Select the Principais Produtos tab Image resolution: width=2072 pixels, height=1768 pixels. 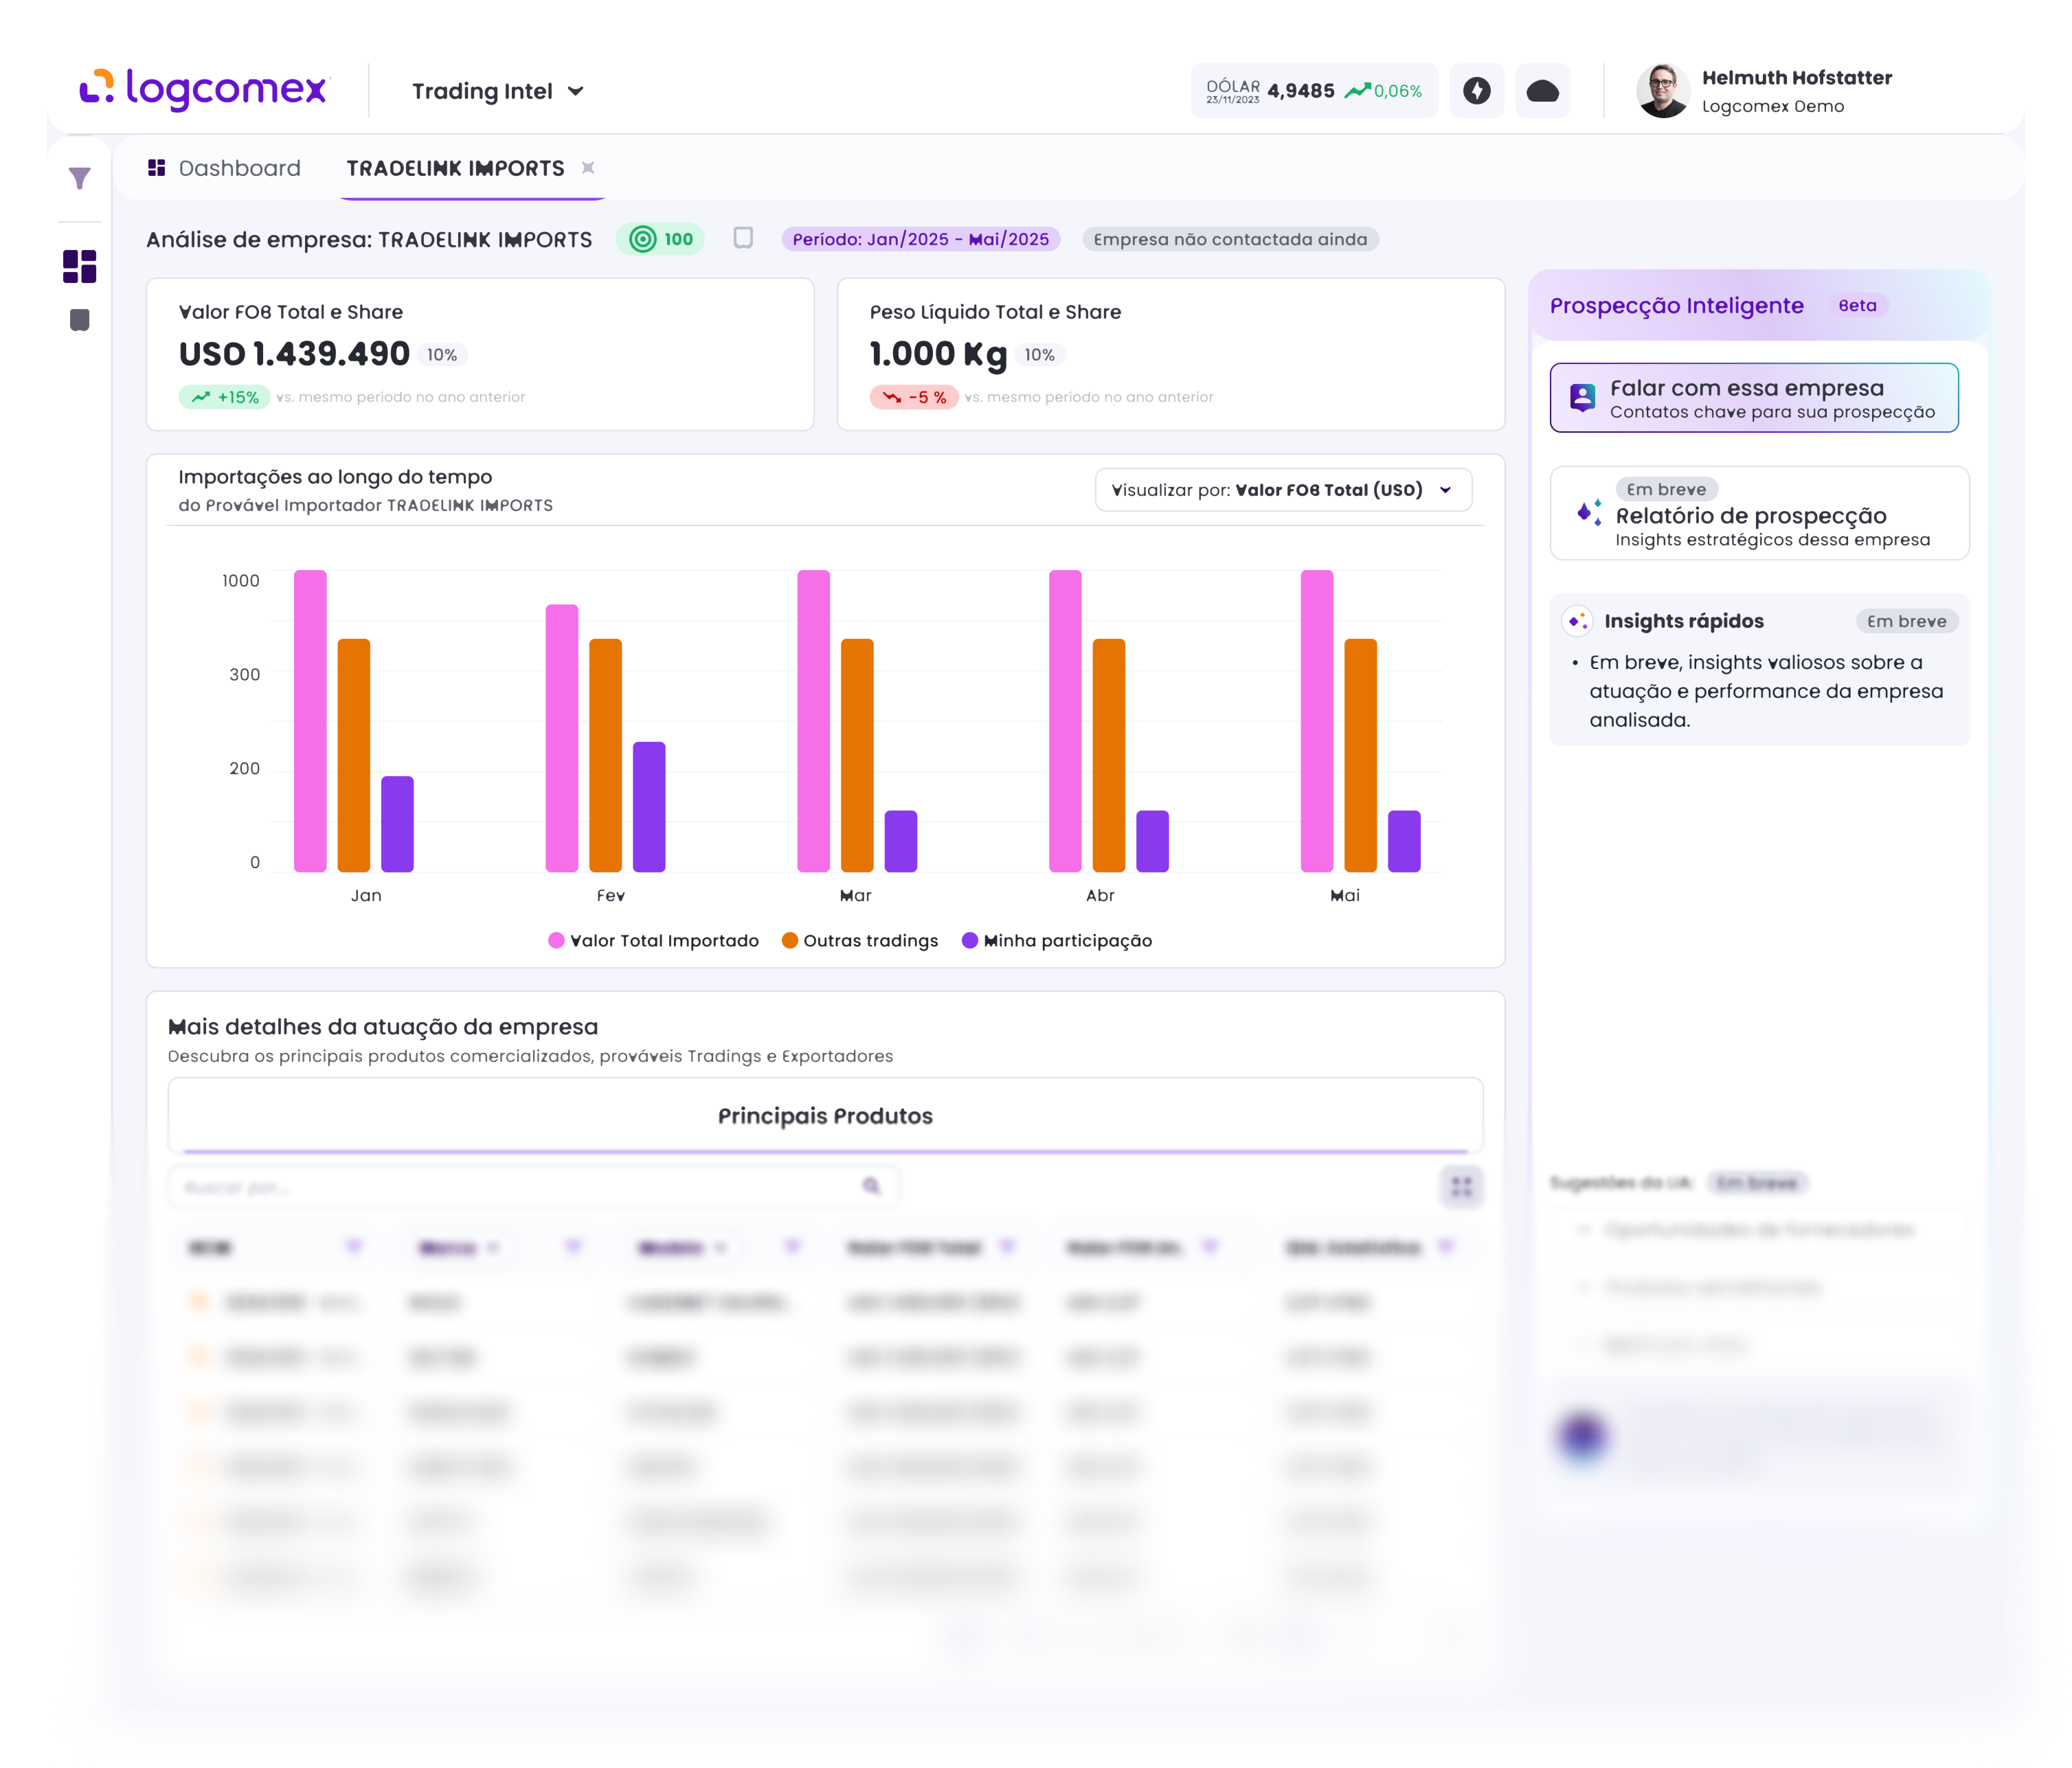pos(825,1116)
